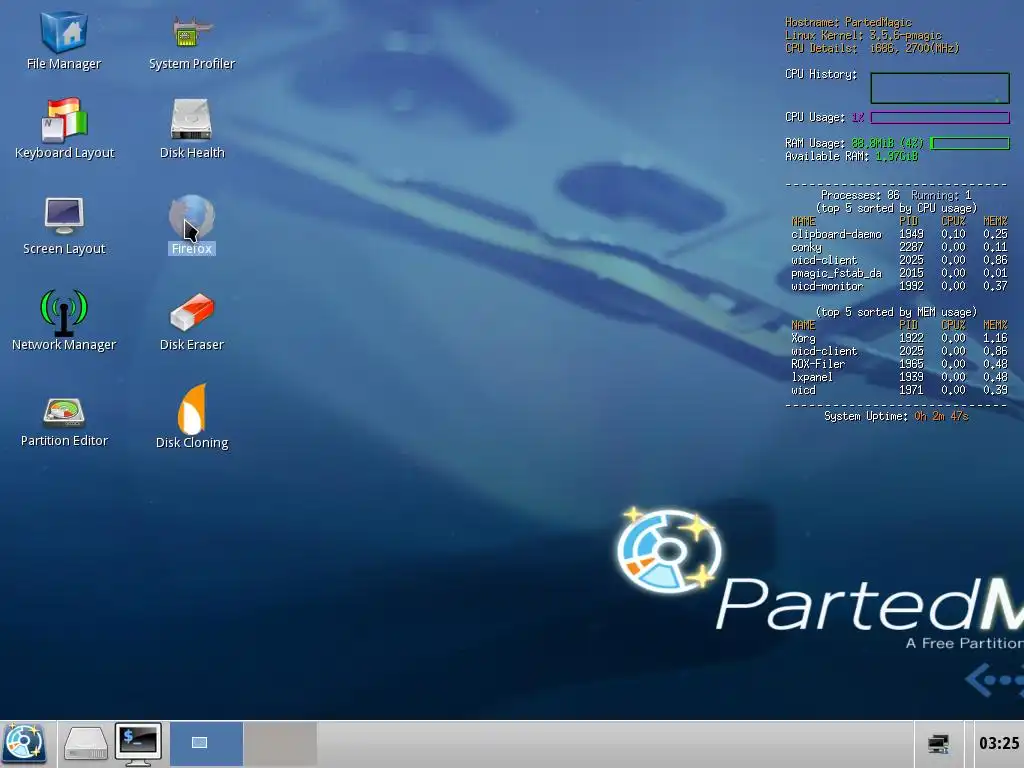1024x768 pixels.
Task: Click the 'CPU Details' line
Action: pos(872,48)
